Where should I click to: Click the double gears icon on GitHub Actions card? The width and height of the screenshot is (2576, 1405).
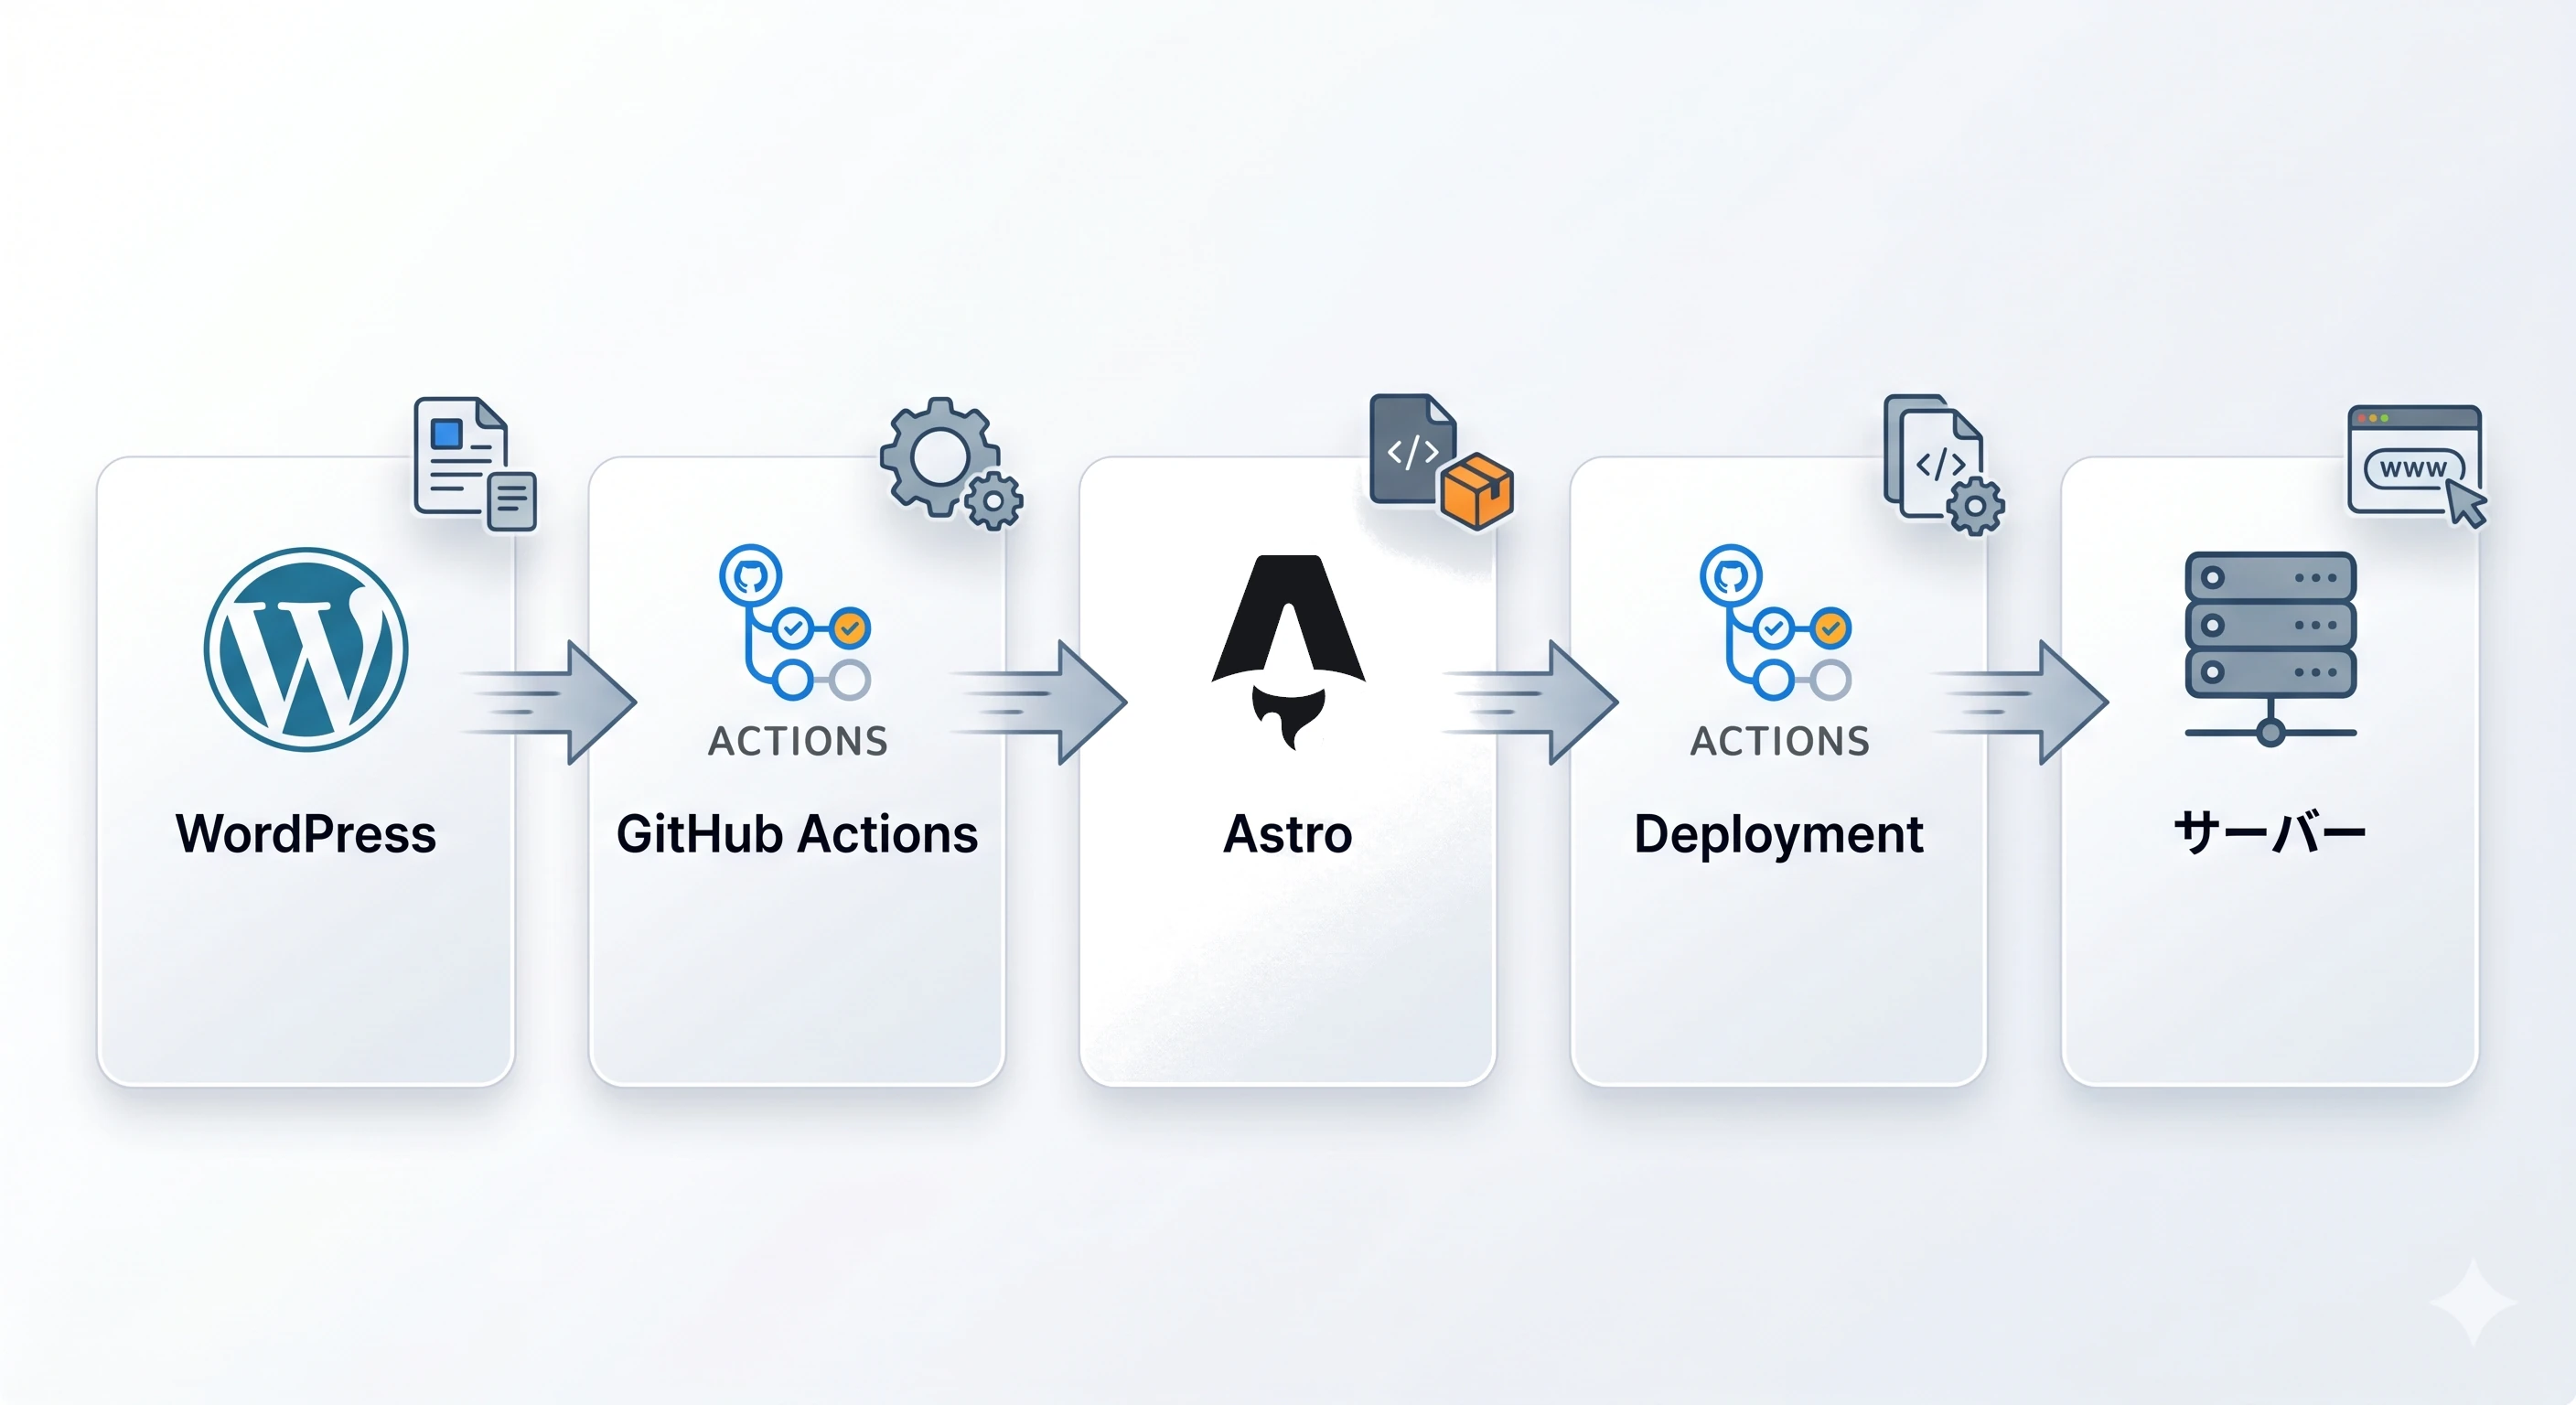[951, 463]
